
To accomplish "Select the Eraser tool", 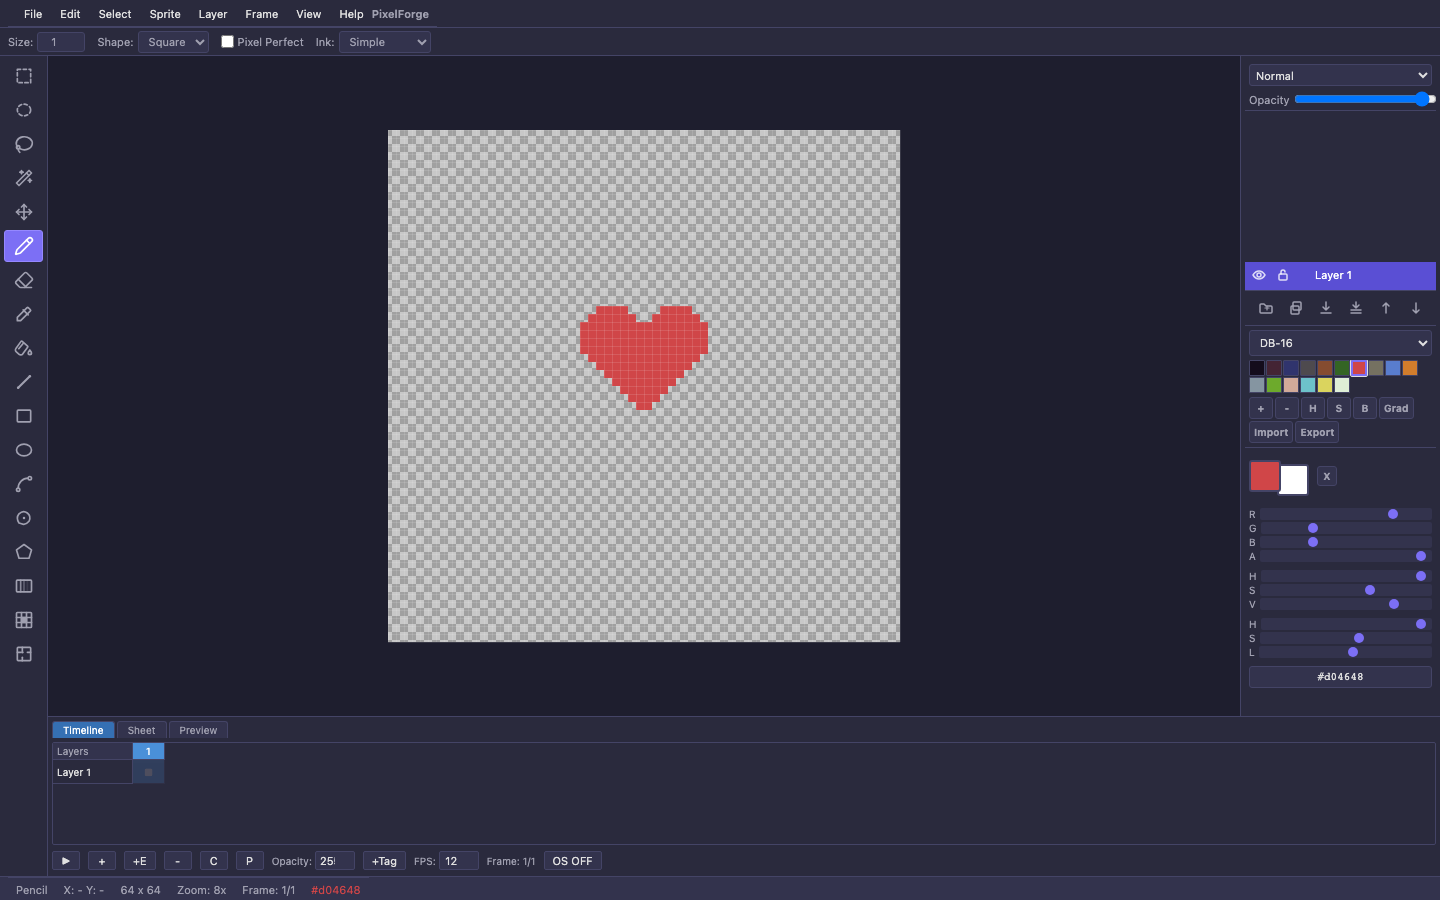I will pyautogui.click(x=24, y=280).
